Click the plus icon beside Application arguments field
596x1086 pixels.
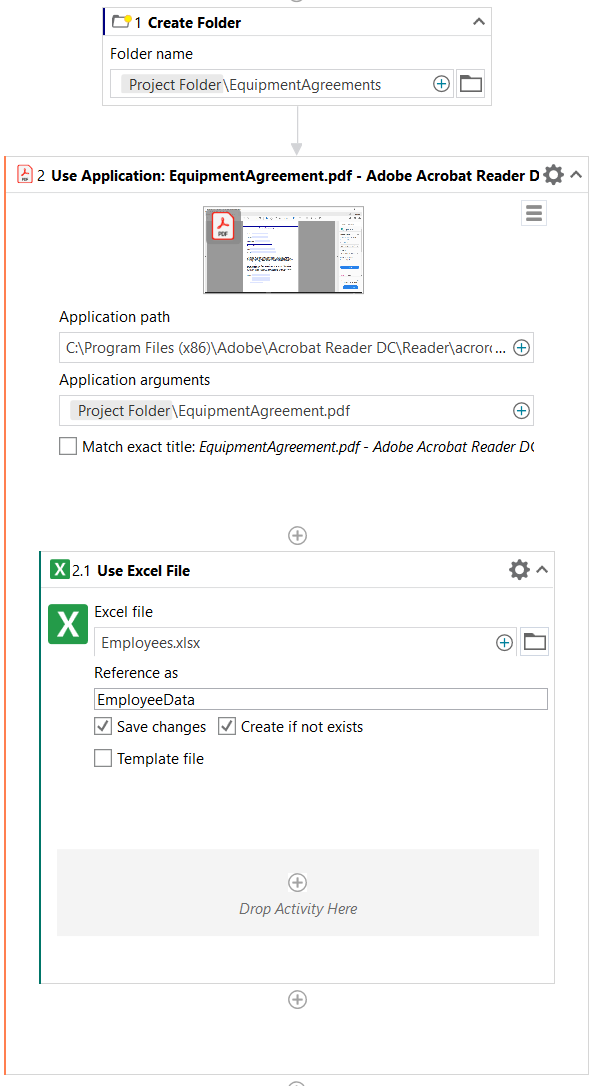(x=521, y=410)
